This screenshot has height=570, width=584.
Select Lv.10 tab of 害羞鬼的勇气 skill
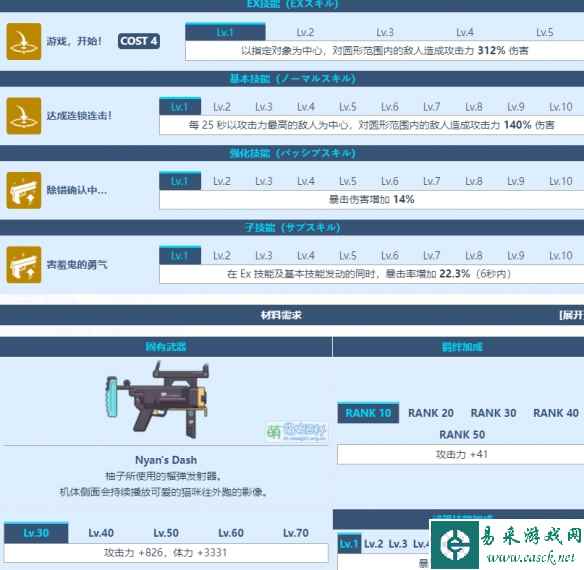561,256
